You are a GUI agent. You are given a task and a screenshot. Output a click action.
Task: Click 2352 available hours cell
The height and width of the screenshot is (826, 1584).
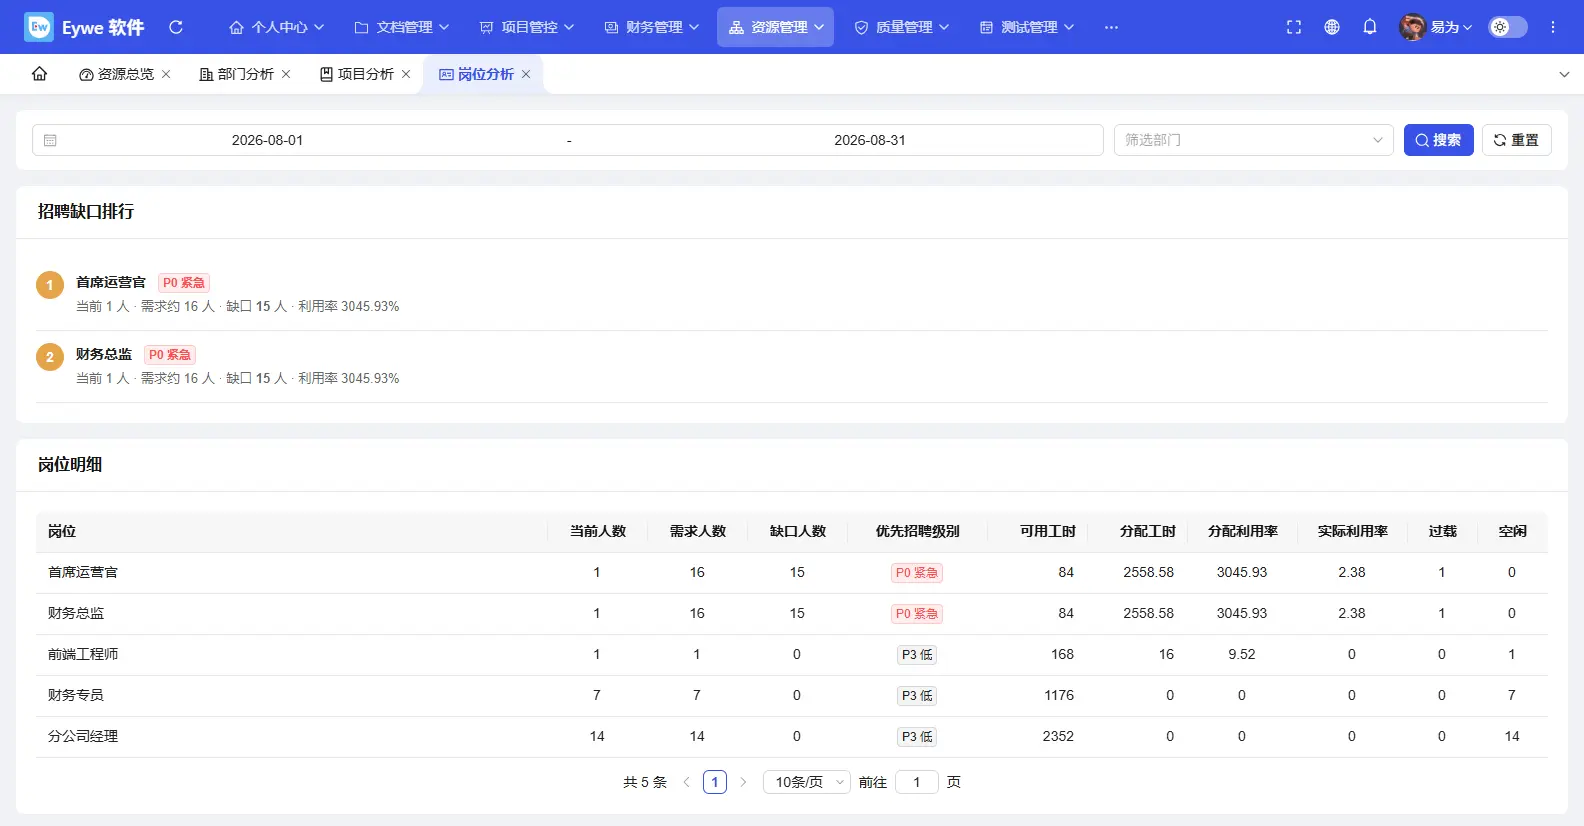tap(1058, 736)
